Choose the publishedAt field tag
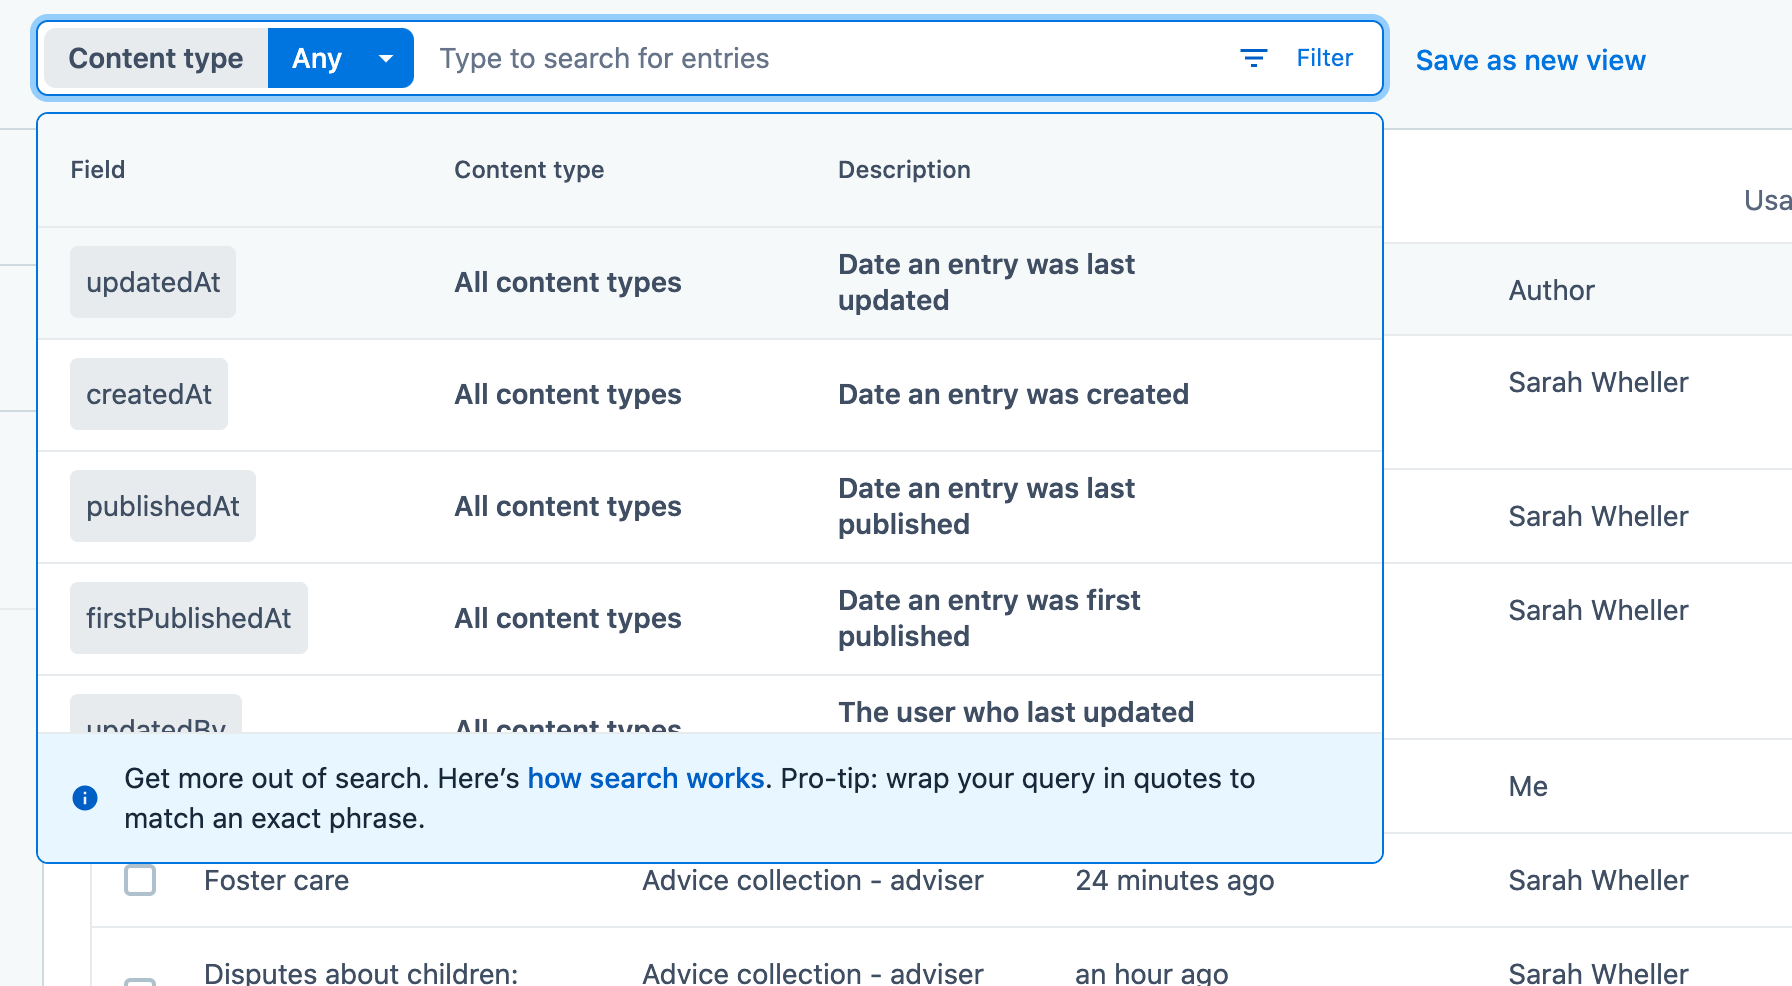 (163, 506)
